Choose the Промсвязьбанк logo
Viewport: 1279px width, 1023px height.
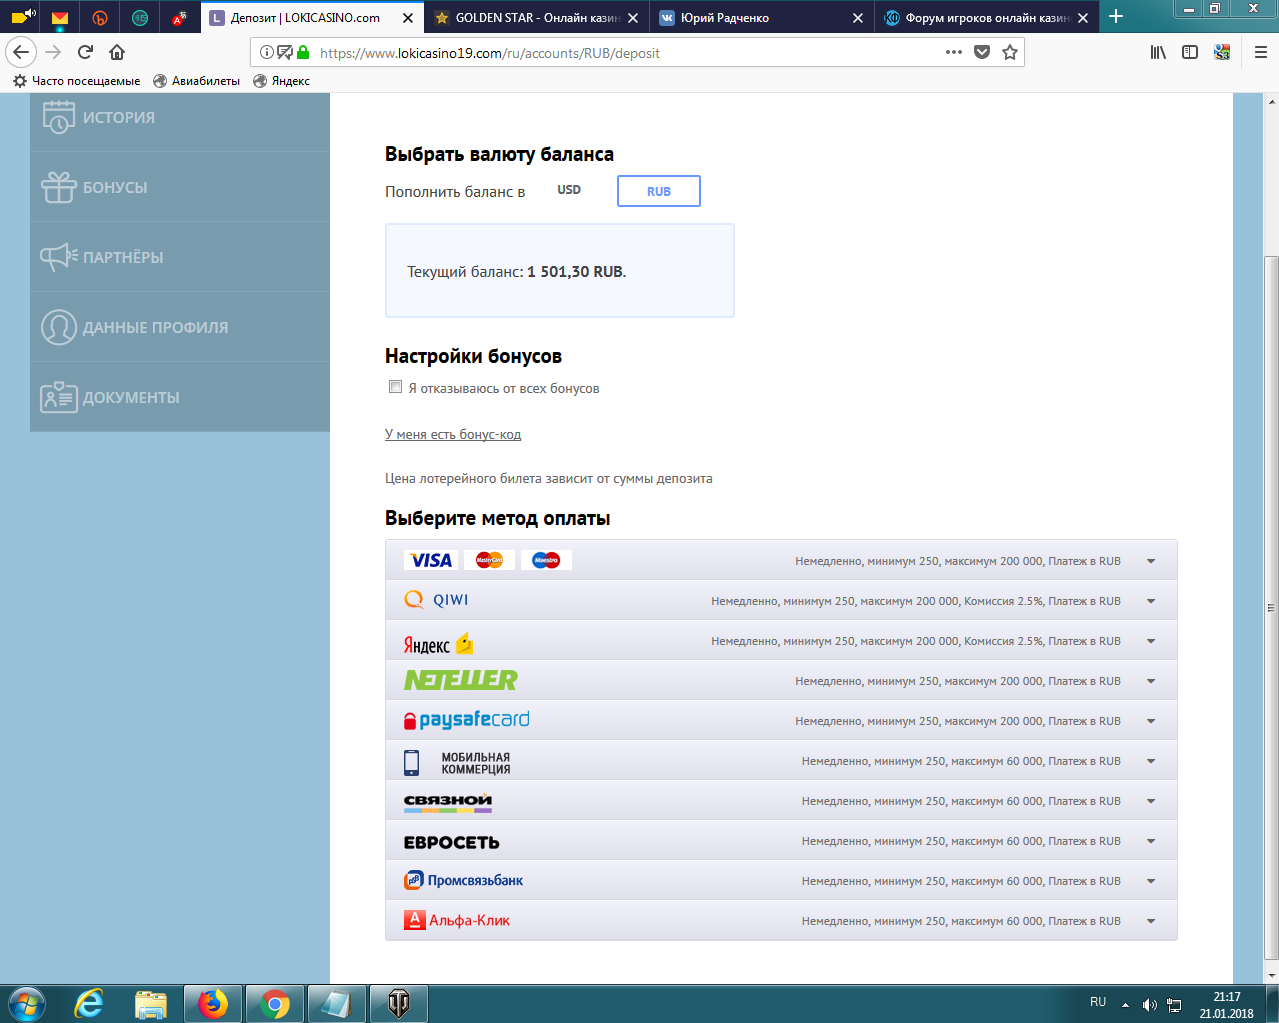(463, 880)
